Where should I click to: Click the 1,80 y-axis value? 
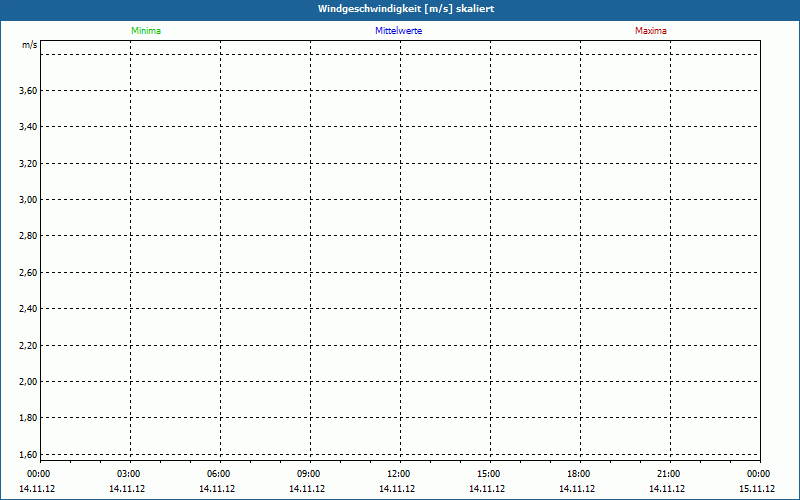(x=28, y=418)
